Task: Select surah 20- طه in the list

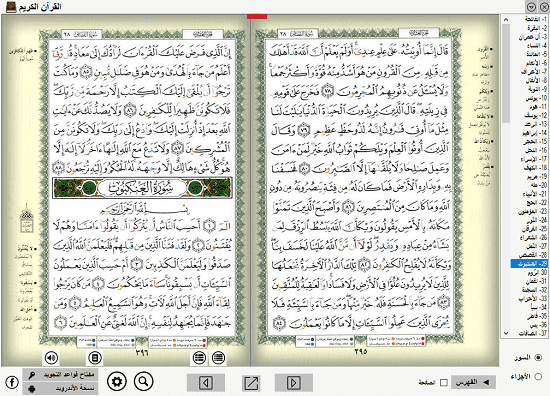Action: [539, 185]
